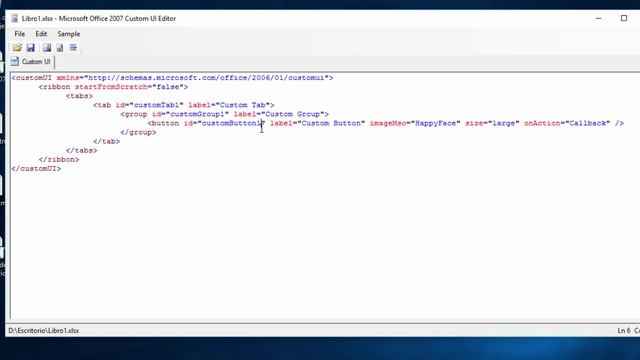
Task: Click the startFromScratch attribute name
Action: pyautogui.click(x=111, y=87)
